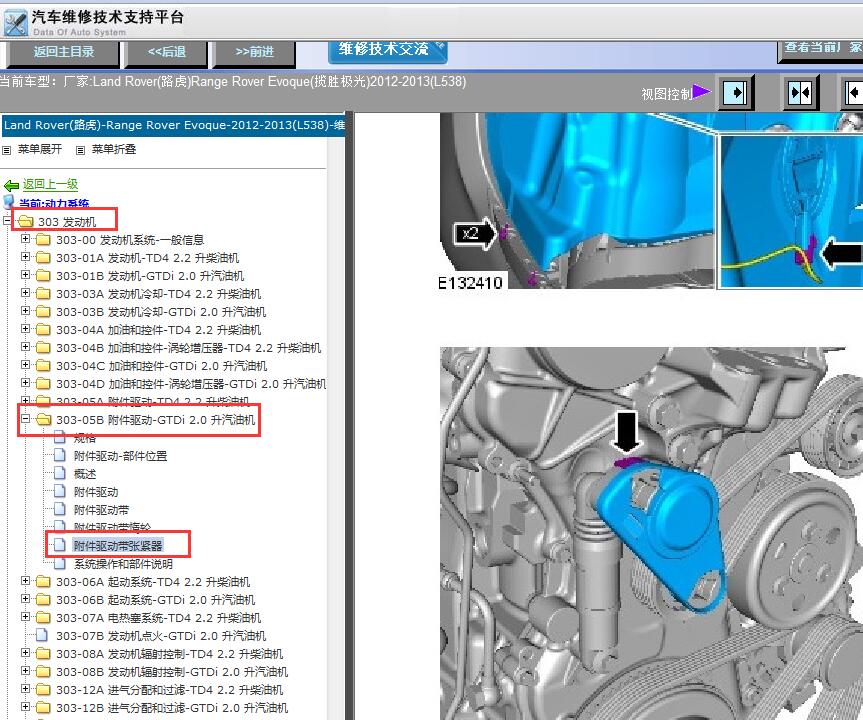
Task: Click the Land Rover Range Rover Evoque panel title
Action: pos(173,126)
